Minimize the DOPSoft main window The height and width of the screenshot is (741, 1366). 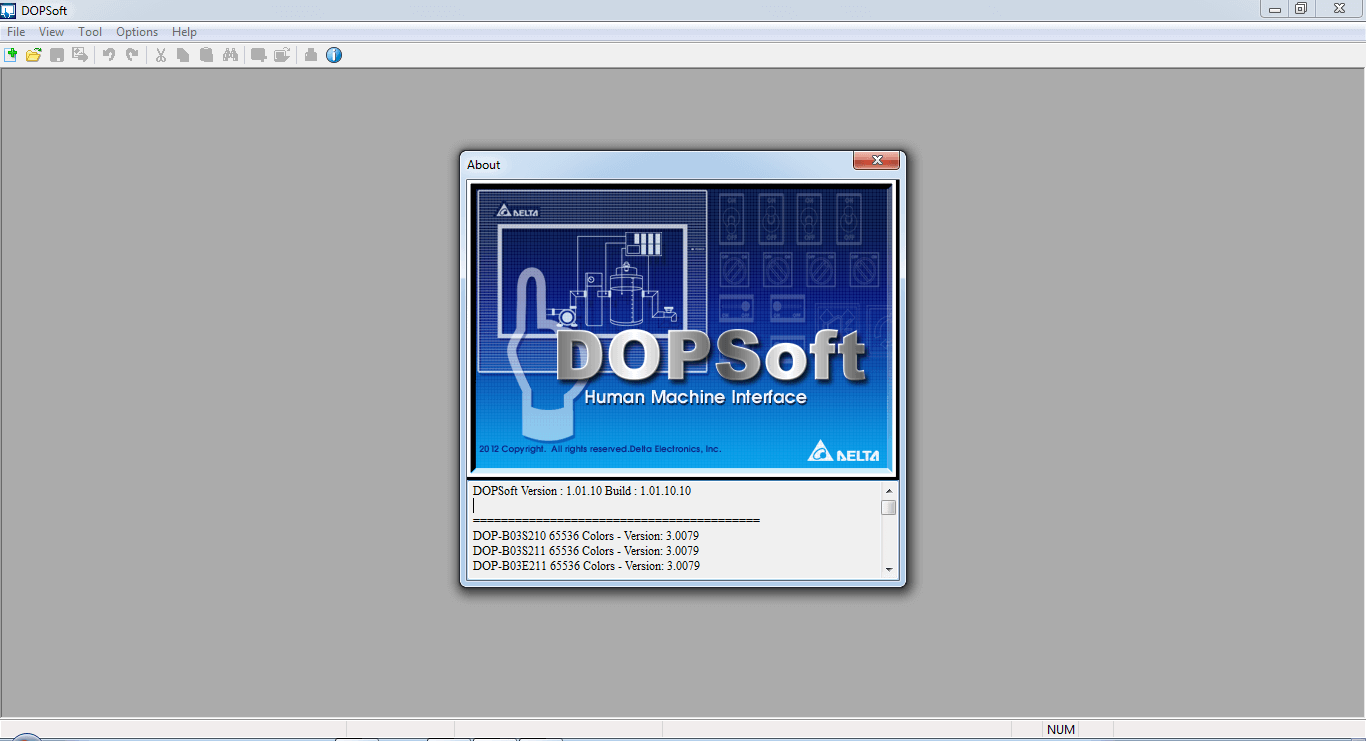coord(1275,9)
